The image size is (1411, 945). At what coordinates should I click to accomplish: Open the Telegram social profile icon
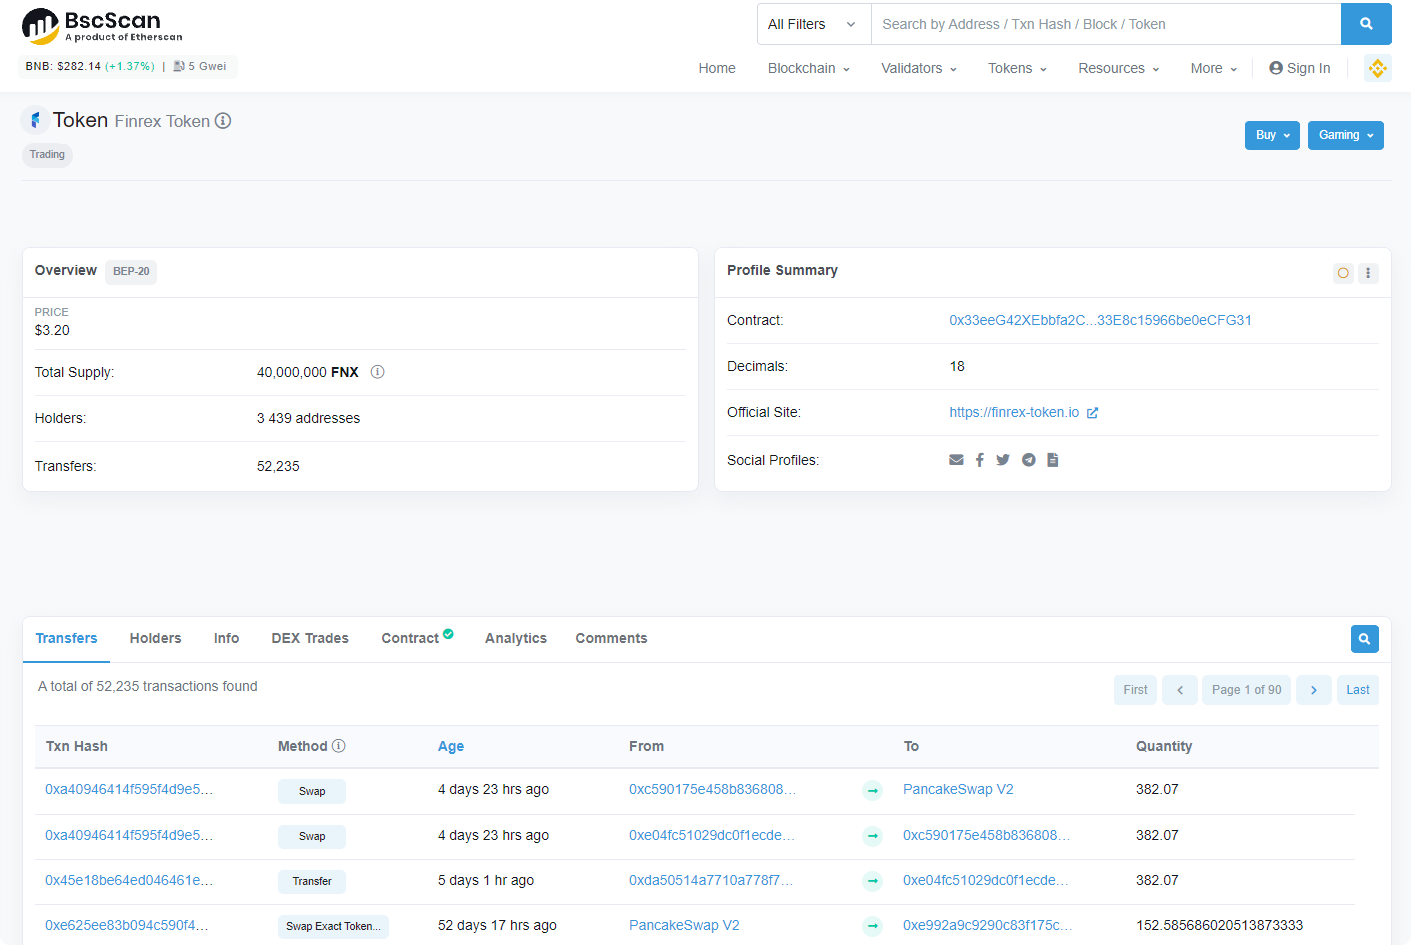pyautogui.click(x=1028, y=460)
